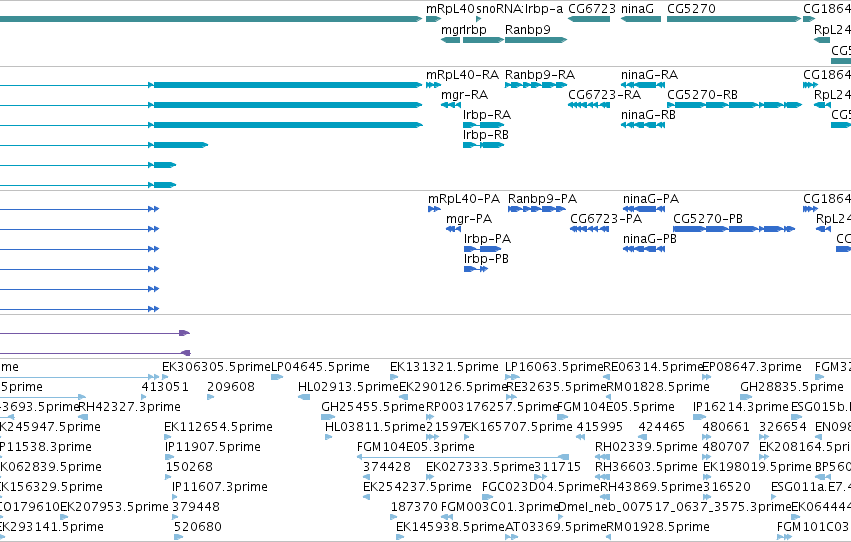This screenshot has width=851, height=542.
Task: Click the CG5270 gene arrow glyph
Action: [x=734, y=19]
